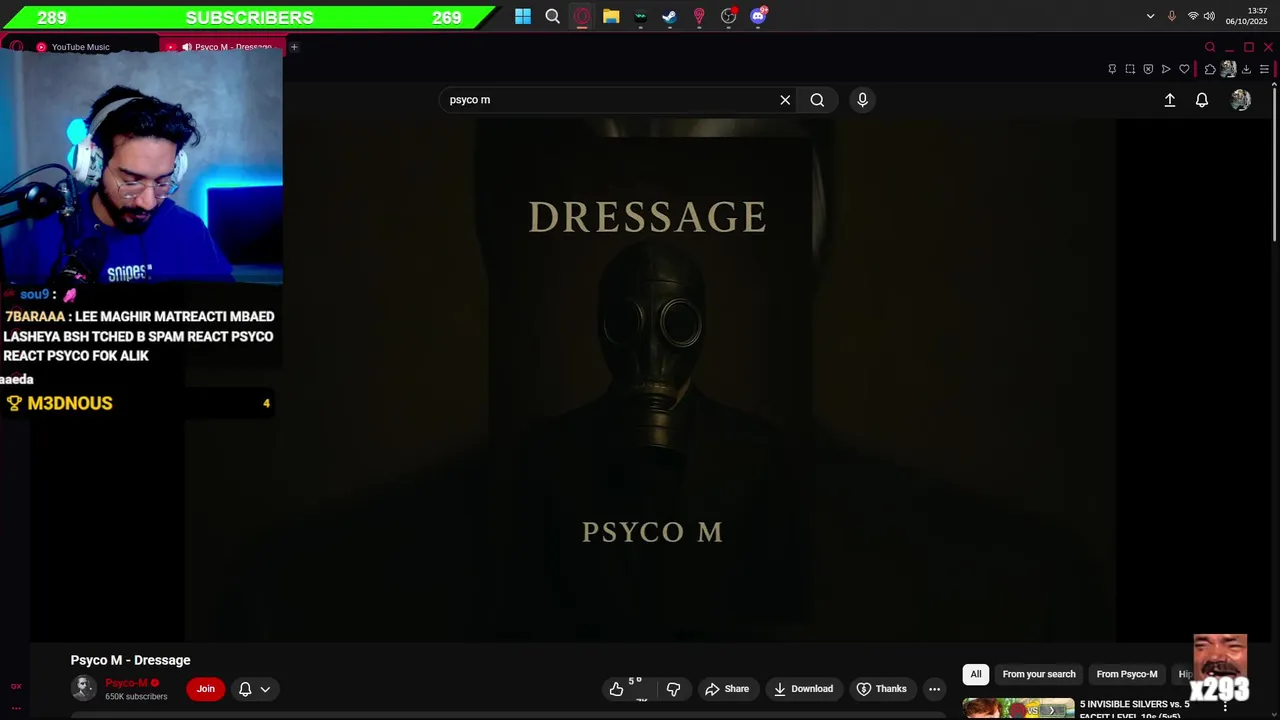Open the Opera player arrow icon
Viewport: 1280px width, 720px height.
(x=1166, y=69)
